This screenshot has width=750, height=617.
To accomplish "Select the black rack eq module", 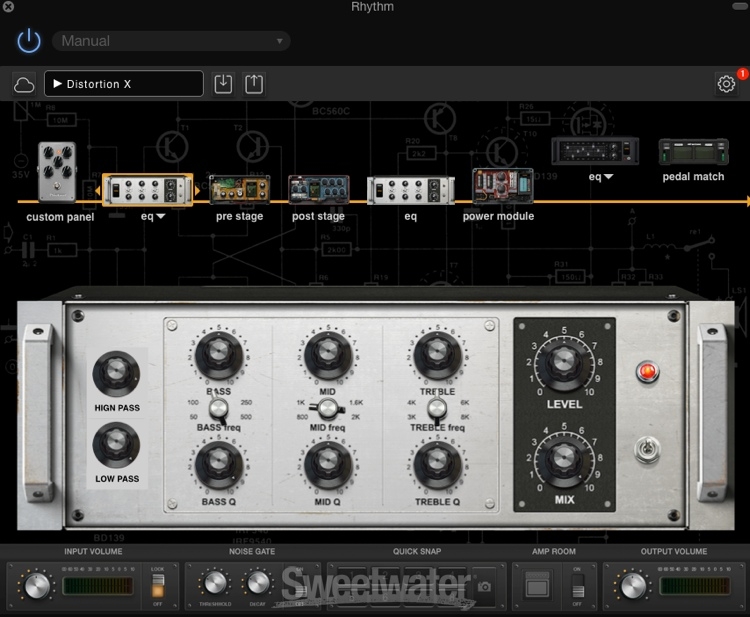I will pos(595,151).
